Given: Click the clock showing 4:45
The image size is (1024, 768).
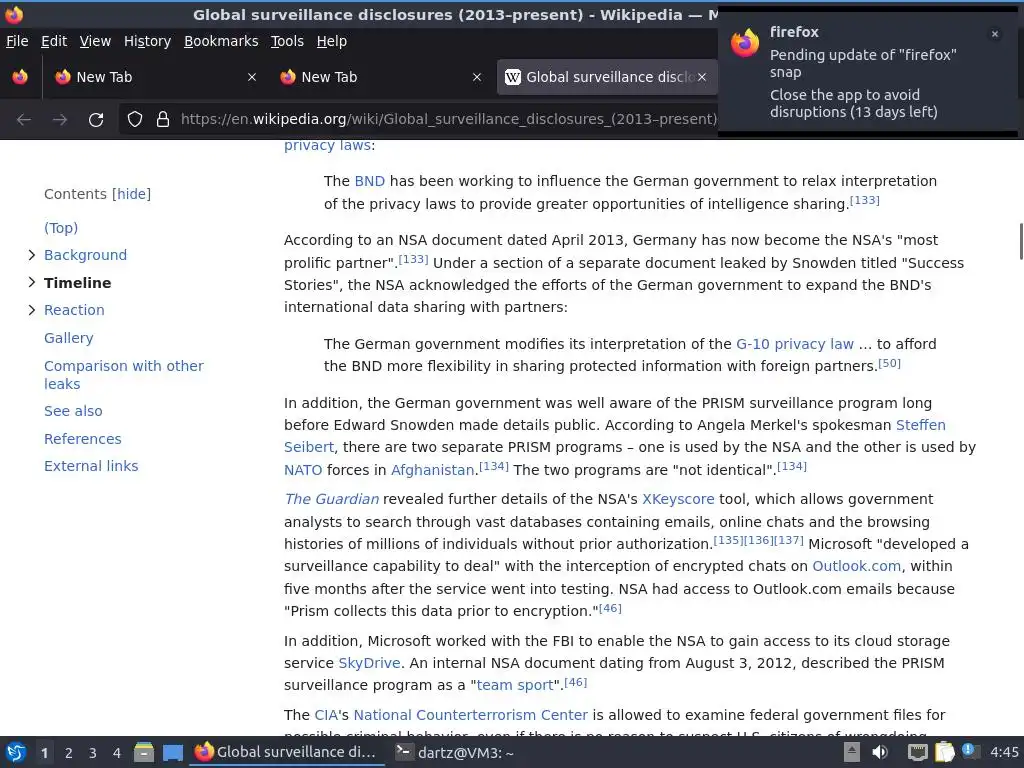Looking at the screenshot, I should point(1004,752).
